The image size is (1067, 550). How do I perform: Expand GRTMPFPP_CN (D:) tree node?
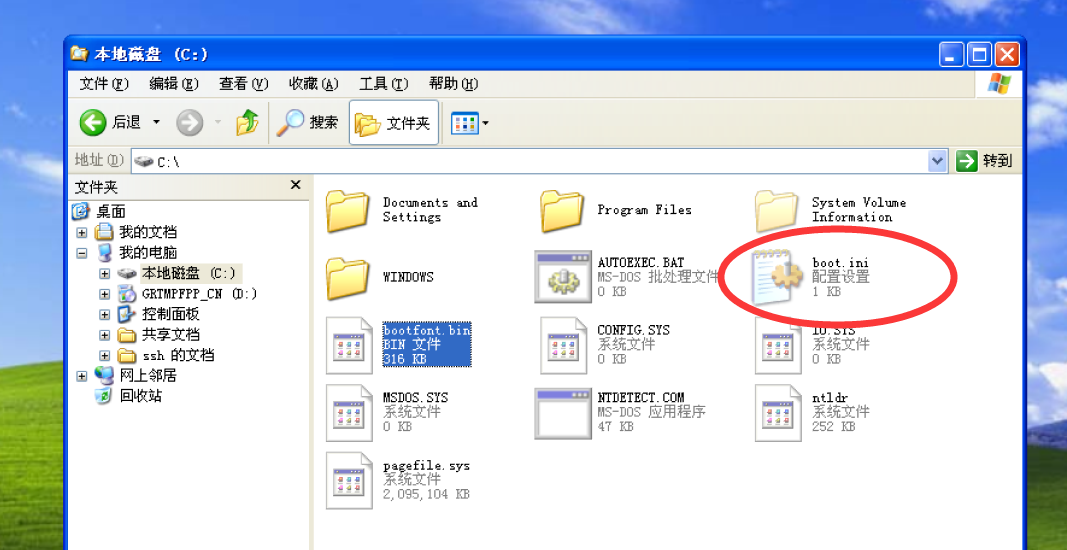coord(104,294)
